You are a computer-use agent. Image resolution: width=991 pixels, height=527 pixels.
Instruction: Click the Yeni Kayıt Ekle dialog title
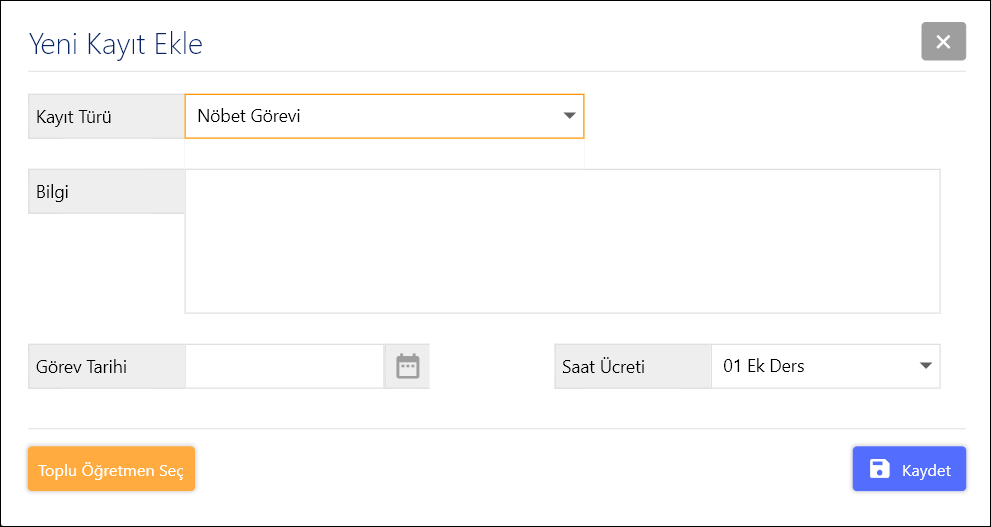click(116, 44)
